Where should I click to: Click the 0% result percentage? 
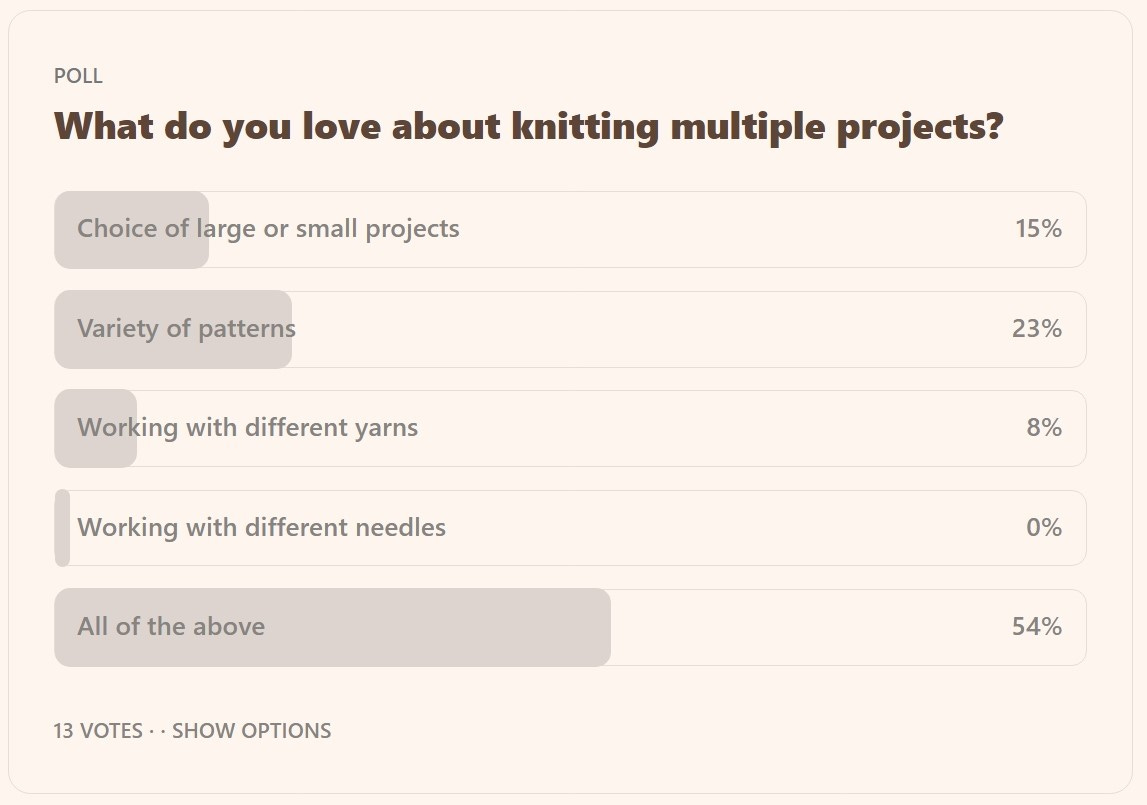(1044, 527)
